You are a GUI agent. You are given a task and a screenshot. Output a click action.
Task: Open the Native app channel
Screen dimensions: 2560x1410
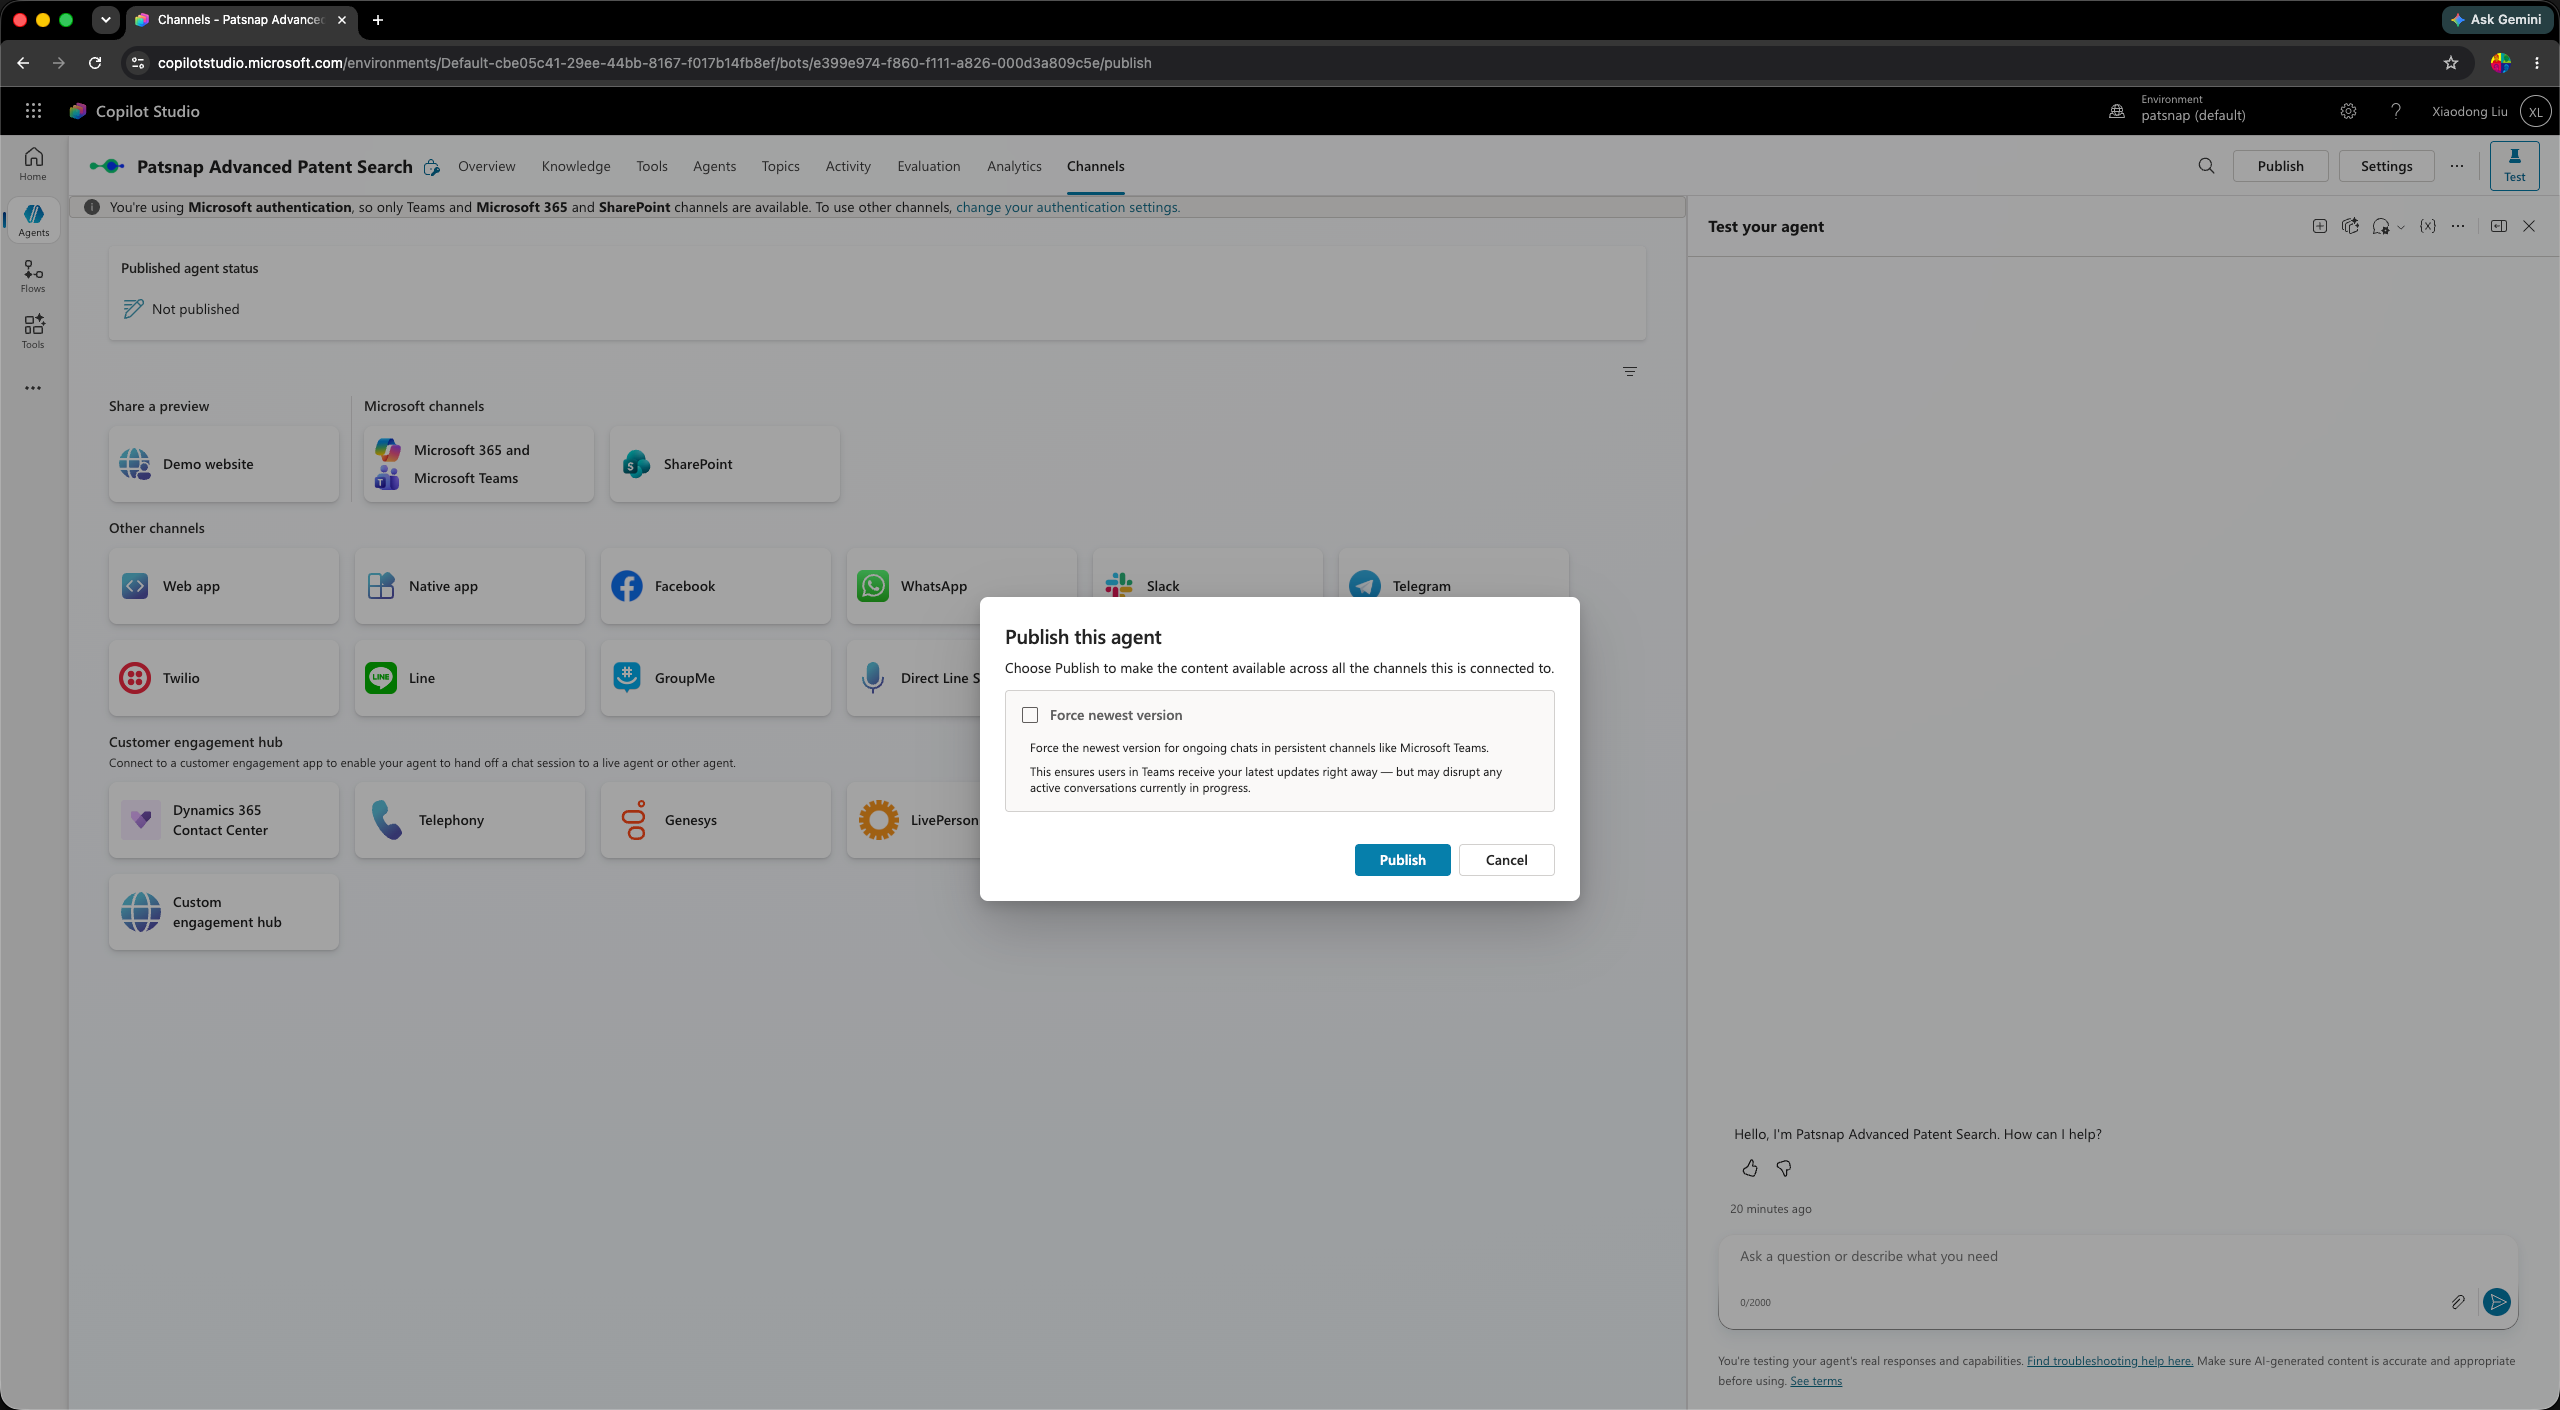pos(470,586)
